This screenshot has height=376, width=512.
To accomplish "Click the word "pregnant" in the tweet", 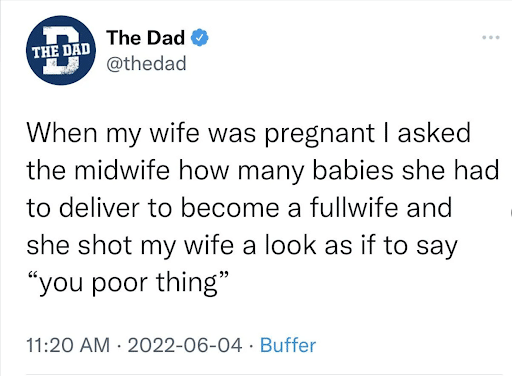I will [320, 134].
